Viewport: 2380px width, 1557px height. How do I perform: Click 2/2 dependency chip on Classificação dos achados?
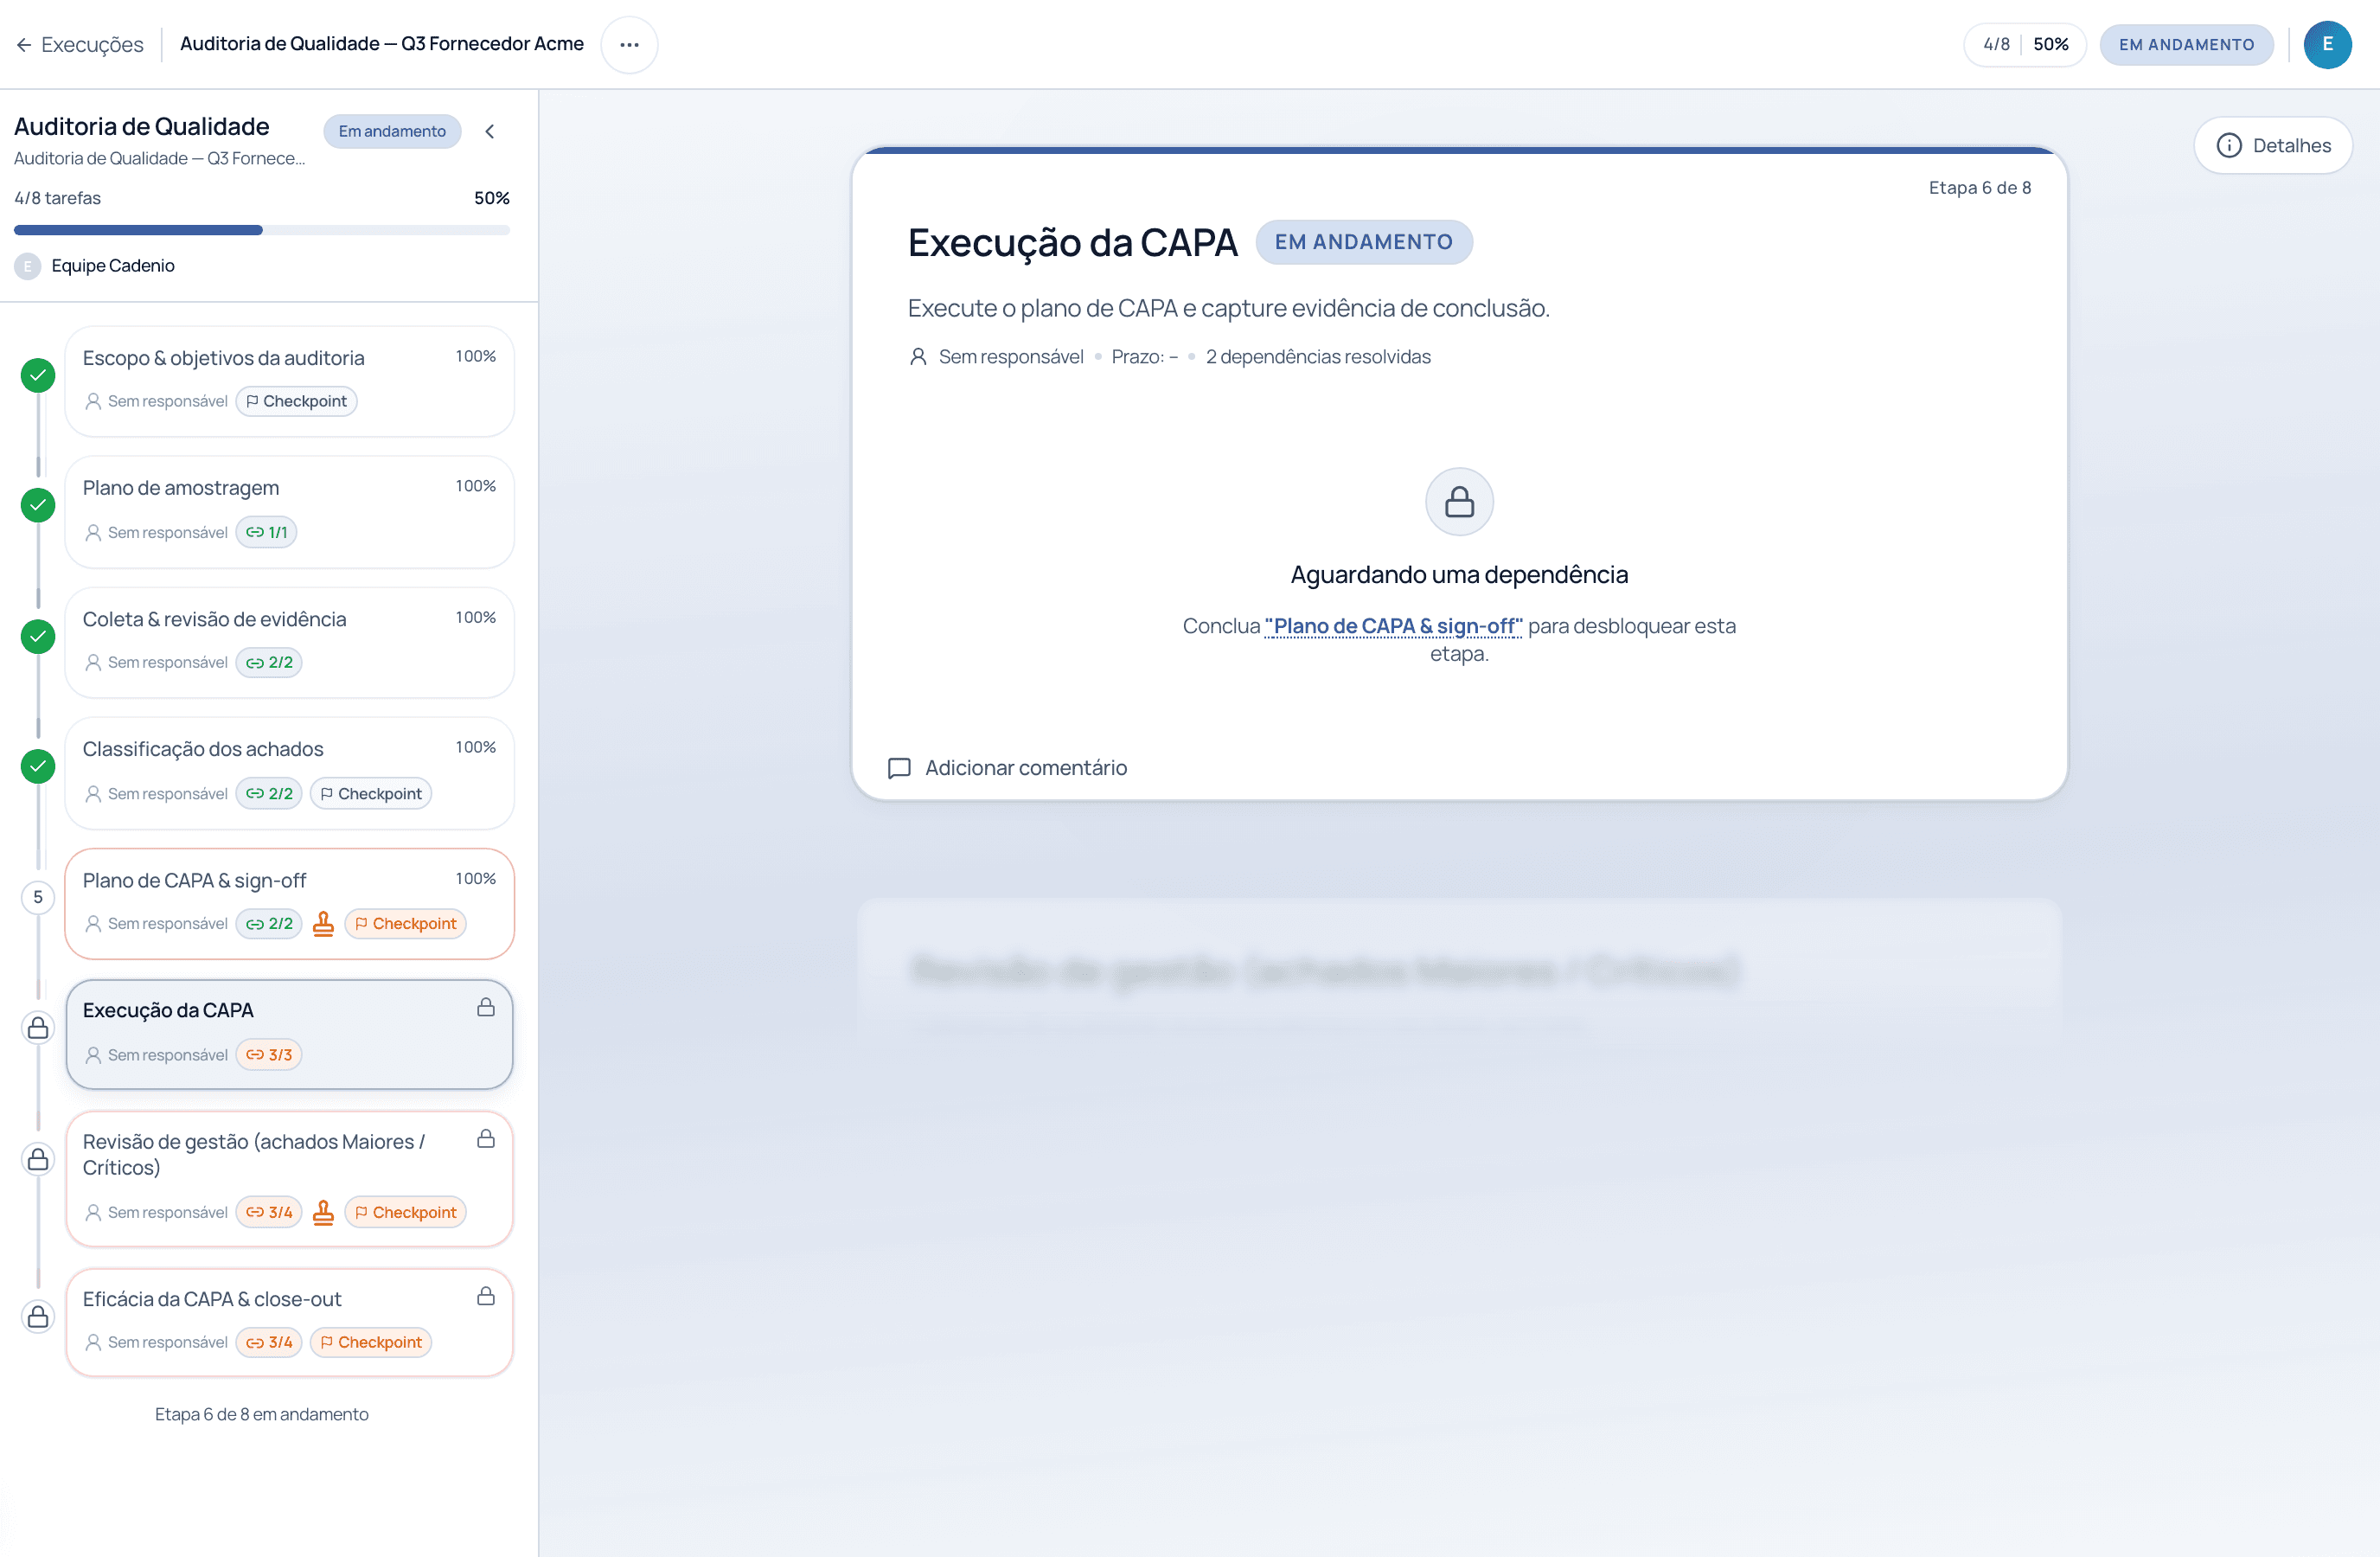pos(269,793)
